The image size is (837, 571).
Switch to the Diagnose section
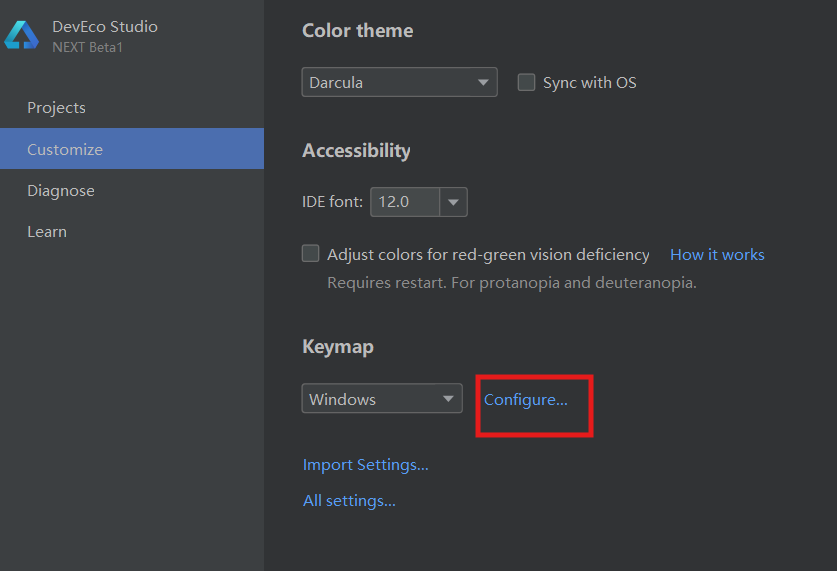pos(61,191)
